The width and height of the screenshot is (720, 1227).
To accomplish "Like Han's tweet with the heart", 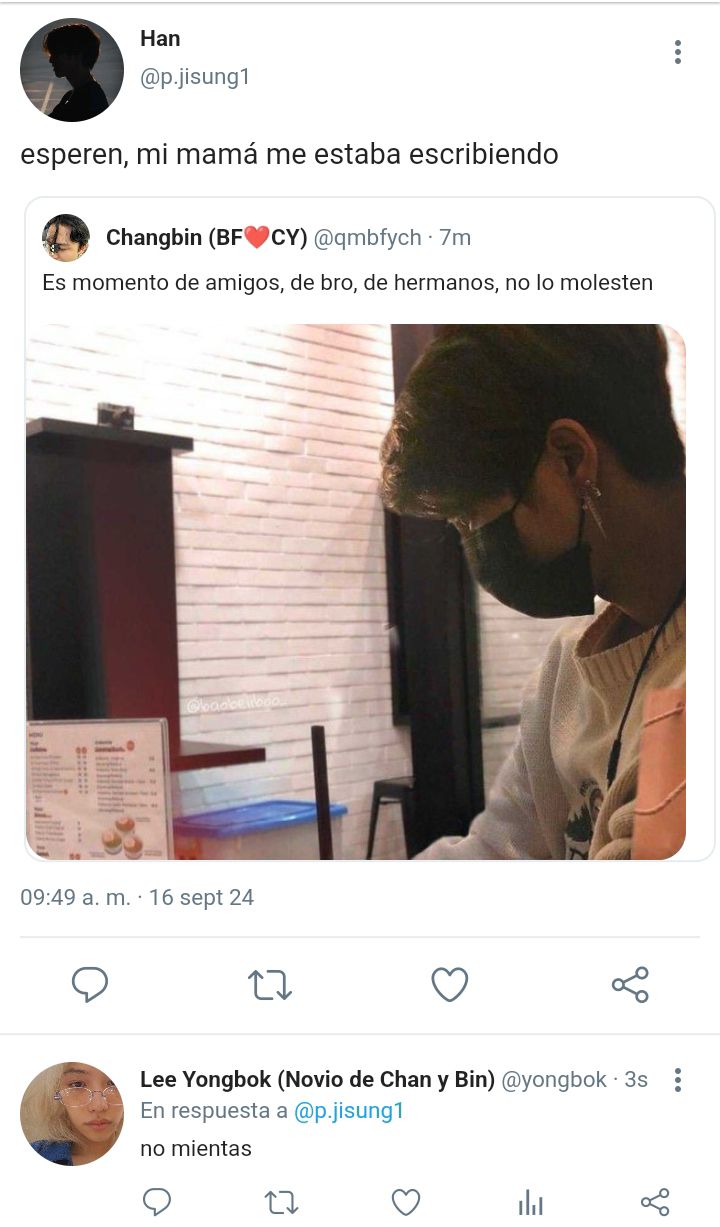I will [x=450, y=985].
